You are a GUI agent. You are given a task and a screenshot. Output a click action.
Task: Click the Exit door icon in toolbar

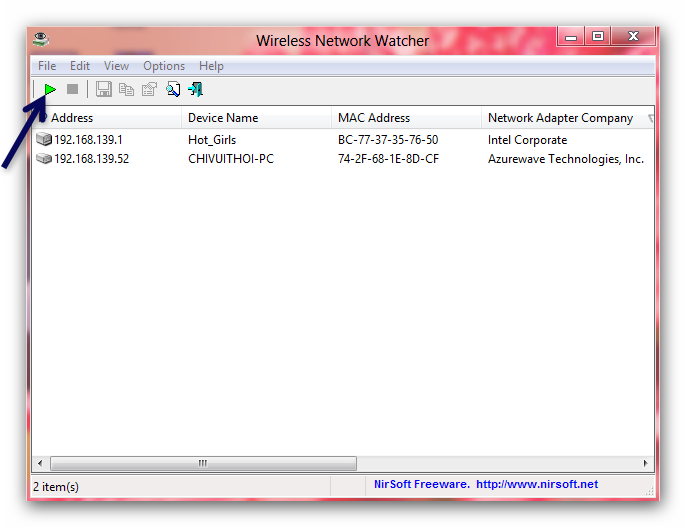[x=195, y=90]
